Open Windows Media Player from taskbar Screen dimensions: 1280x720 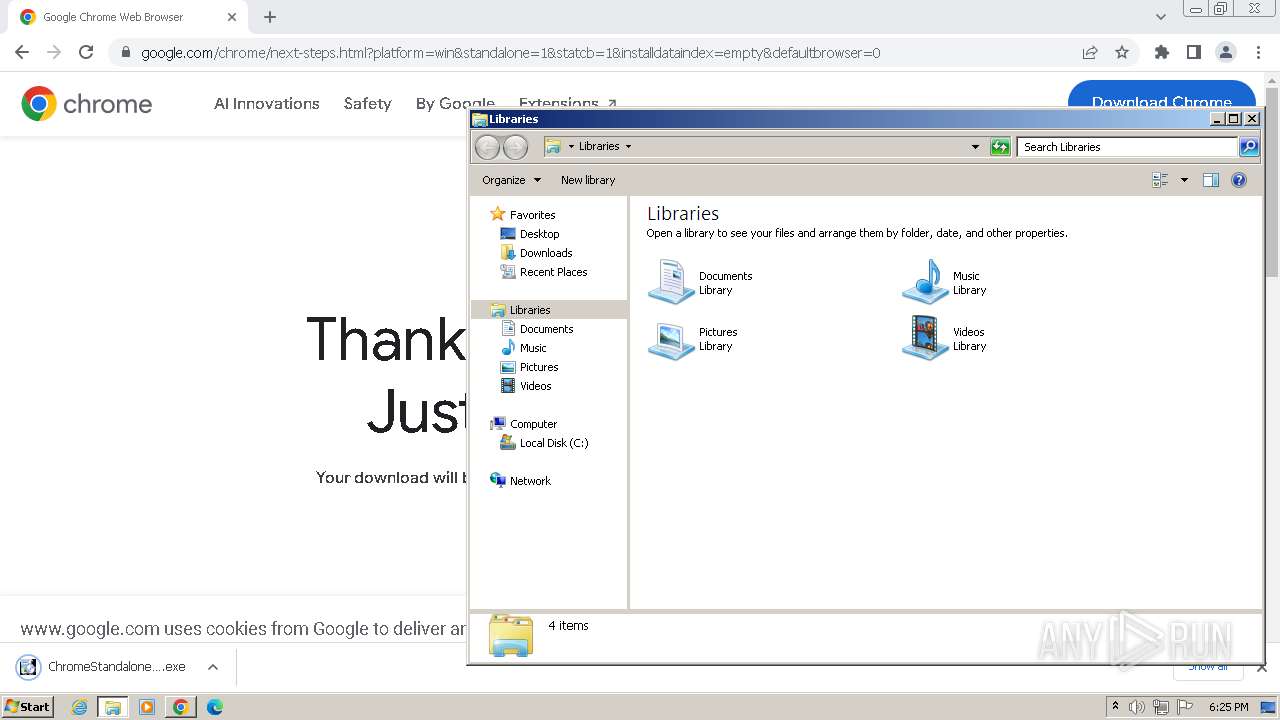147,707
